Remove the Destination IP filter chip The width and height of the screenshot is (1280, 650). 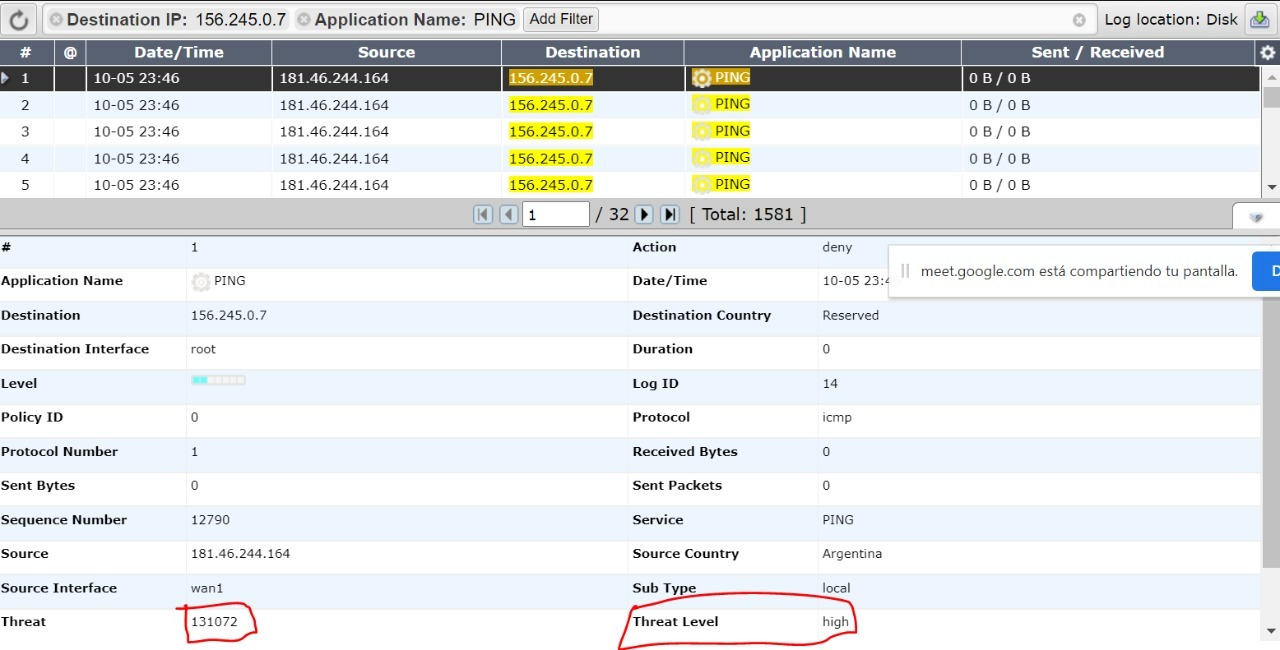point(56,20)
